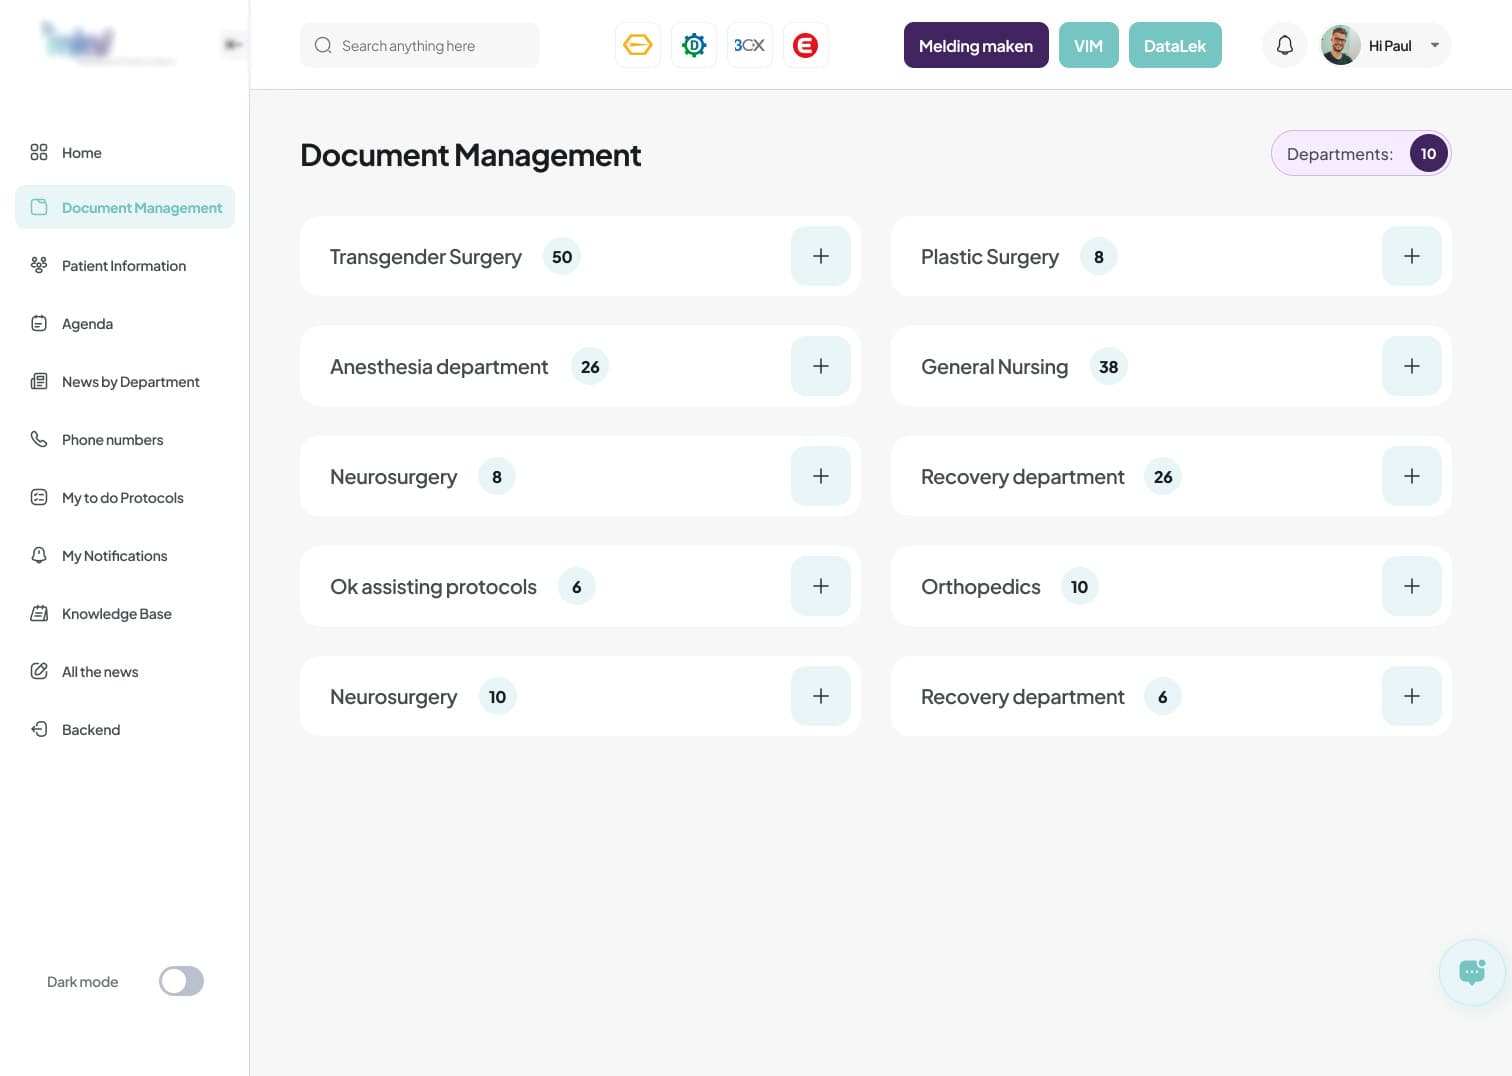Expand the Anesthesia department documents
This screenshot has height=1076, width=1512.
pyautogui.click(x=820, y=366)
